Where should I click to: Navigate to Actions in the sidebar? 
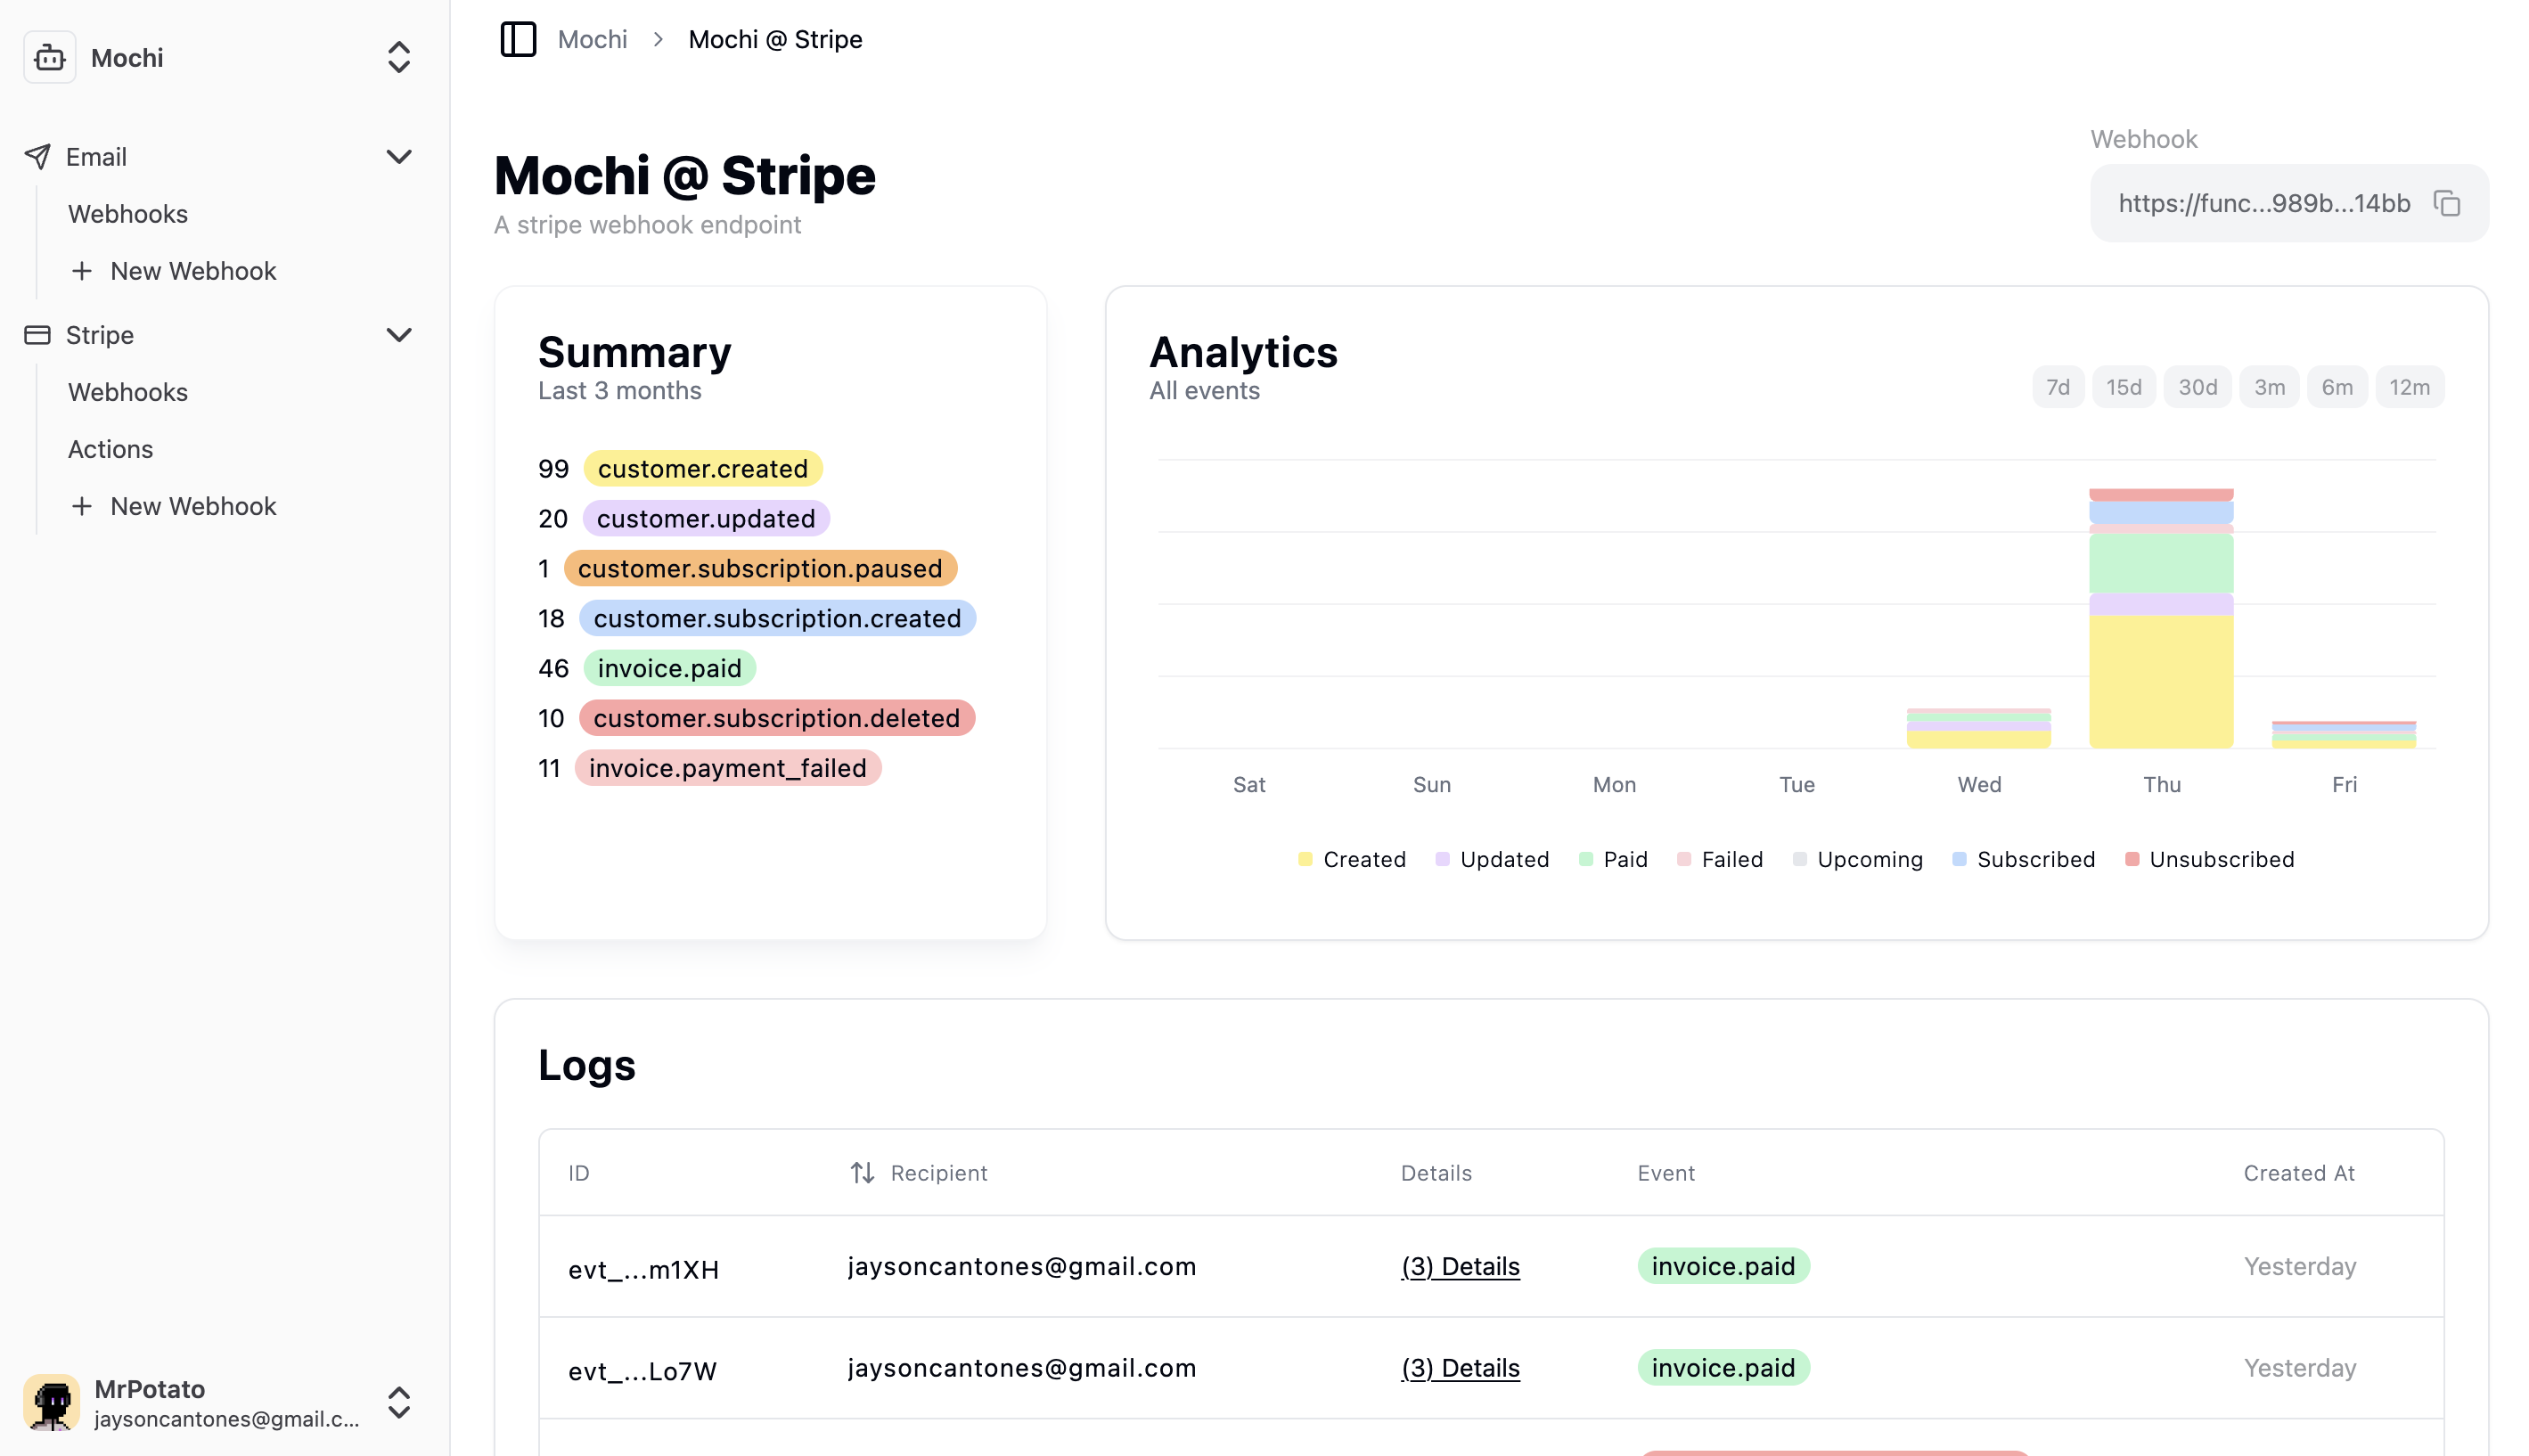[110, 448]
